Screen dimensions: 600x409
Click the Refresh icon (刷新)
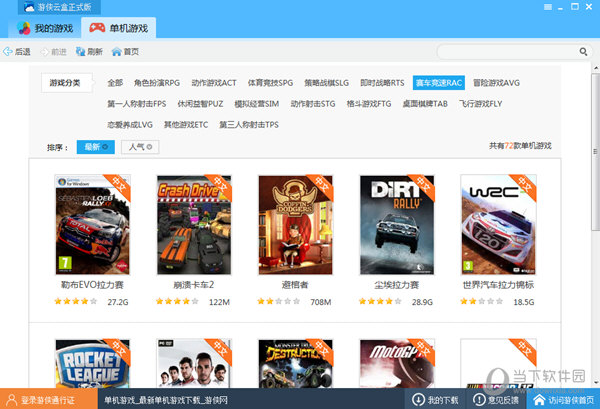[80, 51]
